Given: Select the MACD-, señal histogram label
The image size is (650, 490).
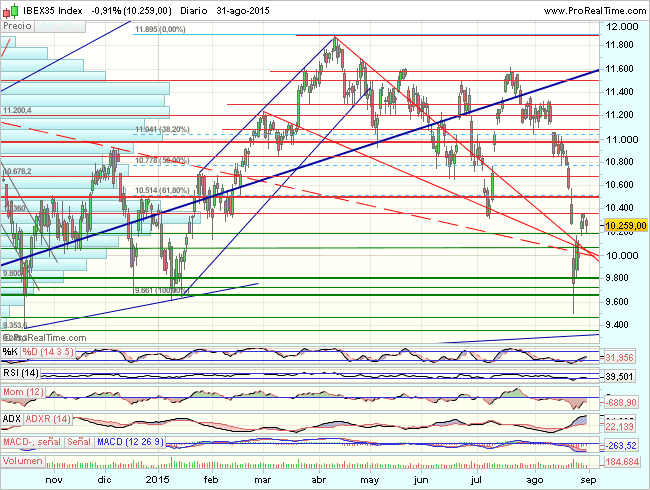Looking at the screenshot, I should pos(32,442).
